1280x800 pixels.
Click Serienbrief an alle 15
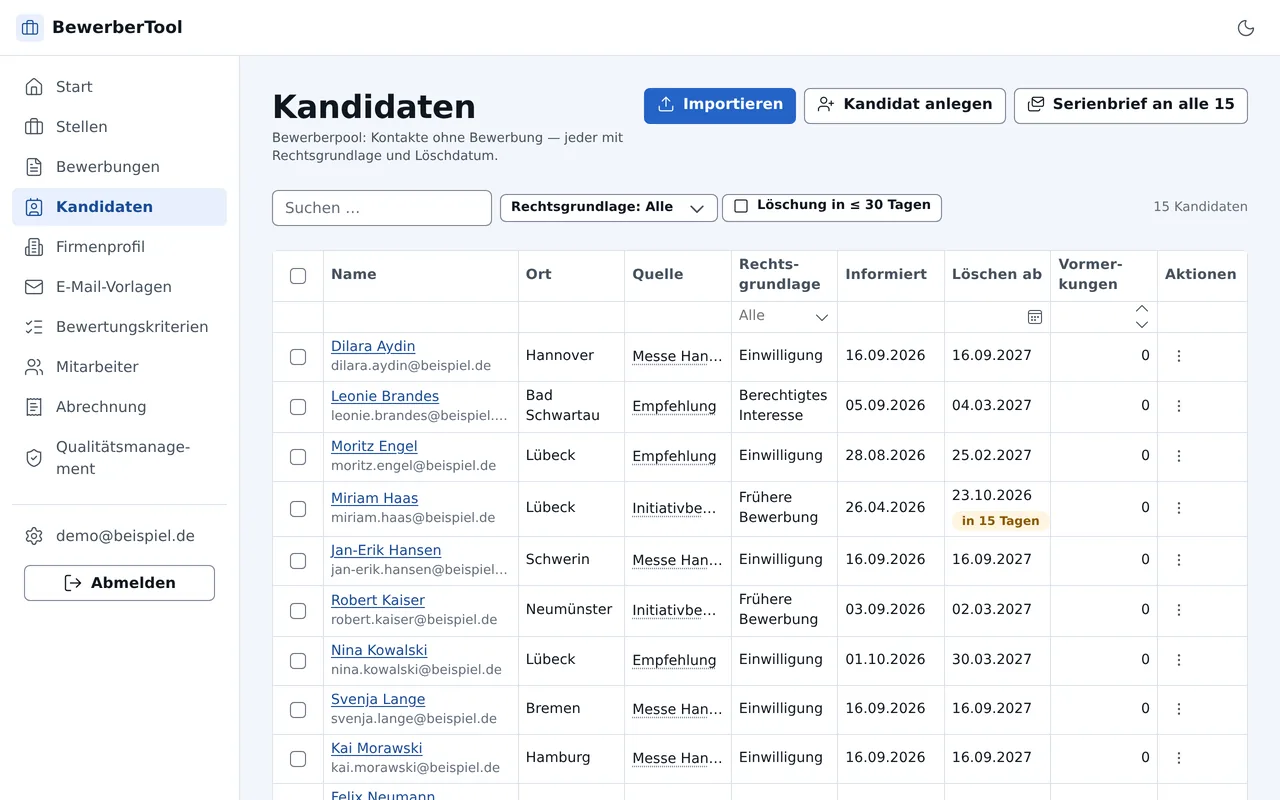click(1131, 106)
